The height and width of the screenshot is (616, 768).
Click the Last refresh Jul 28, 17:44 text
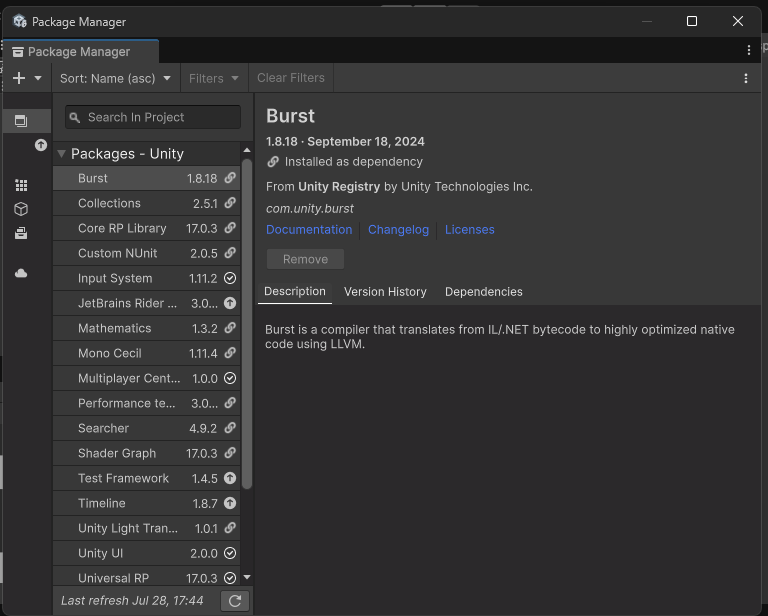pos(132,601)
